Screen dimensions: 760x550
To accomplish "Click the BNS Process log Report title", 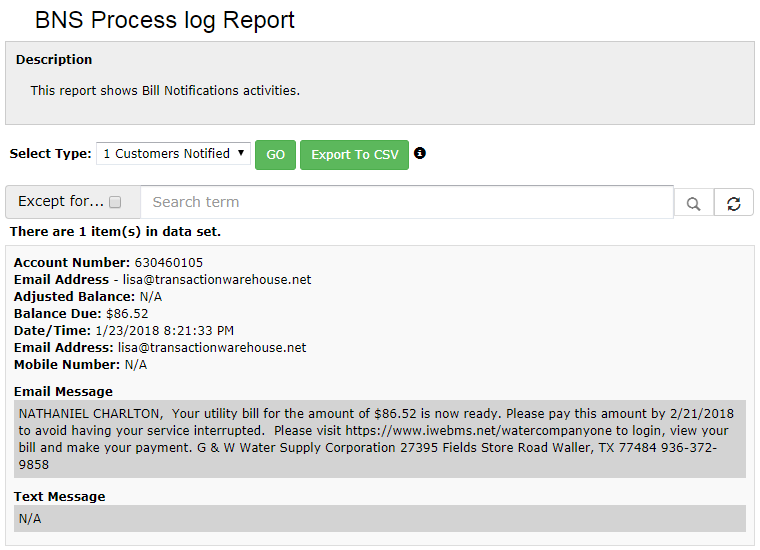I will click(x=165, y=20).
